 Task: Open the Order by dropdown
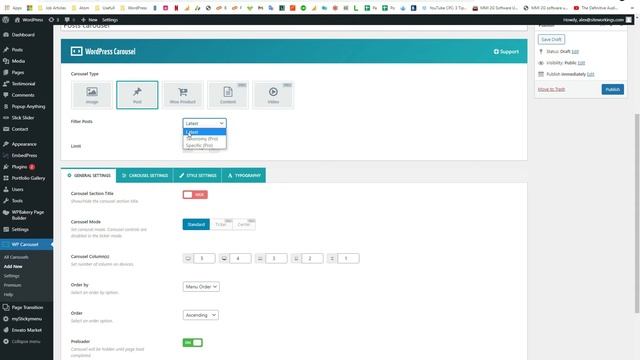point(201,287)
